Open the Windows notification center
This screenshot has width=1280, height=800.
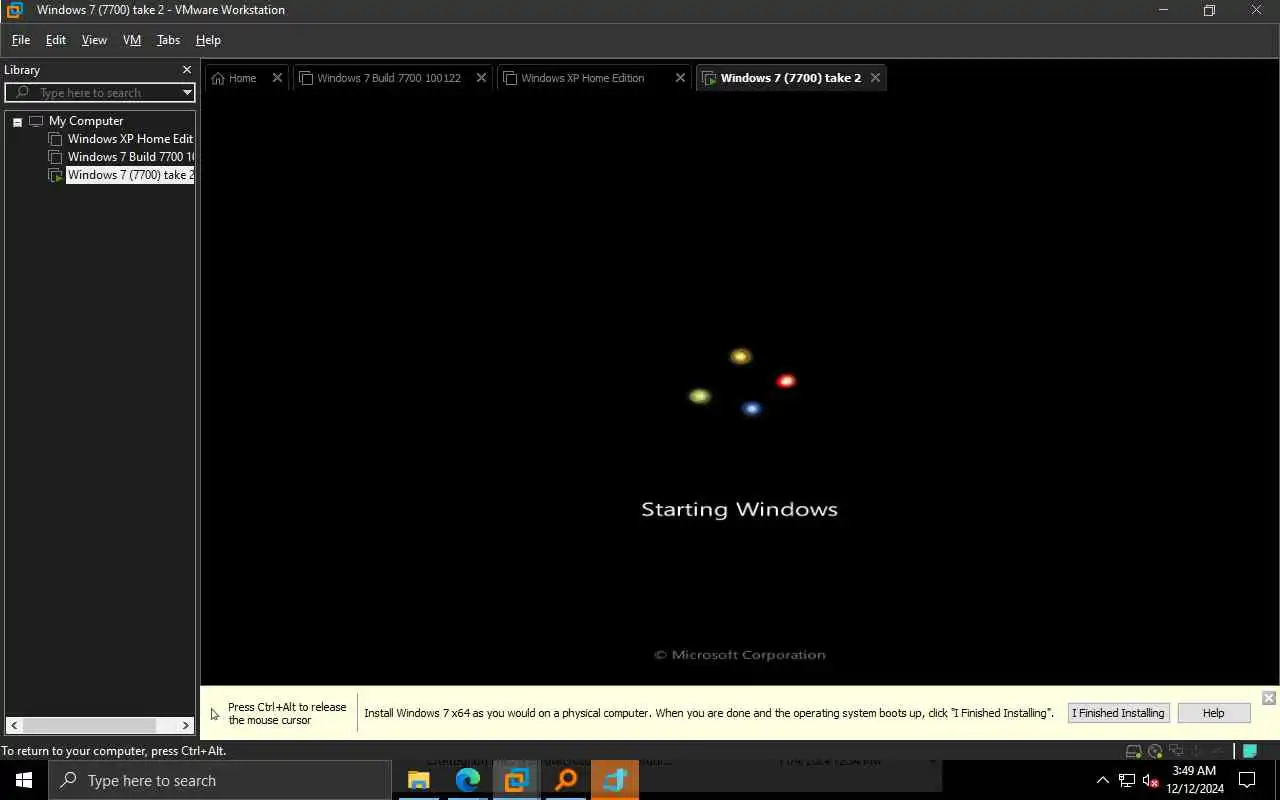tap(1247, 780)
